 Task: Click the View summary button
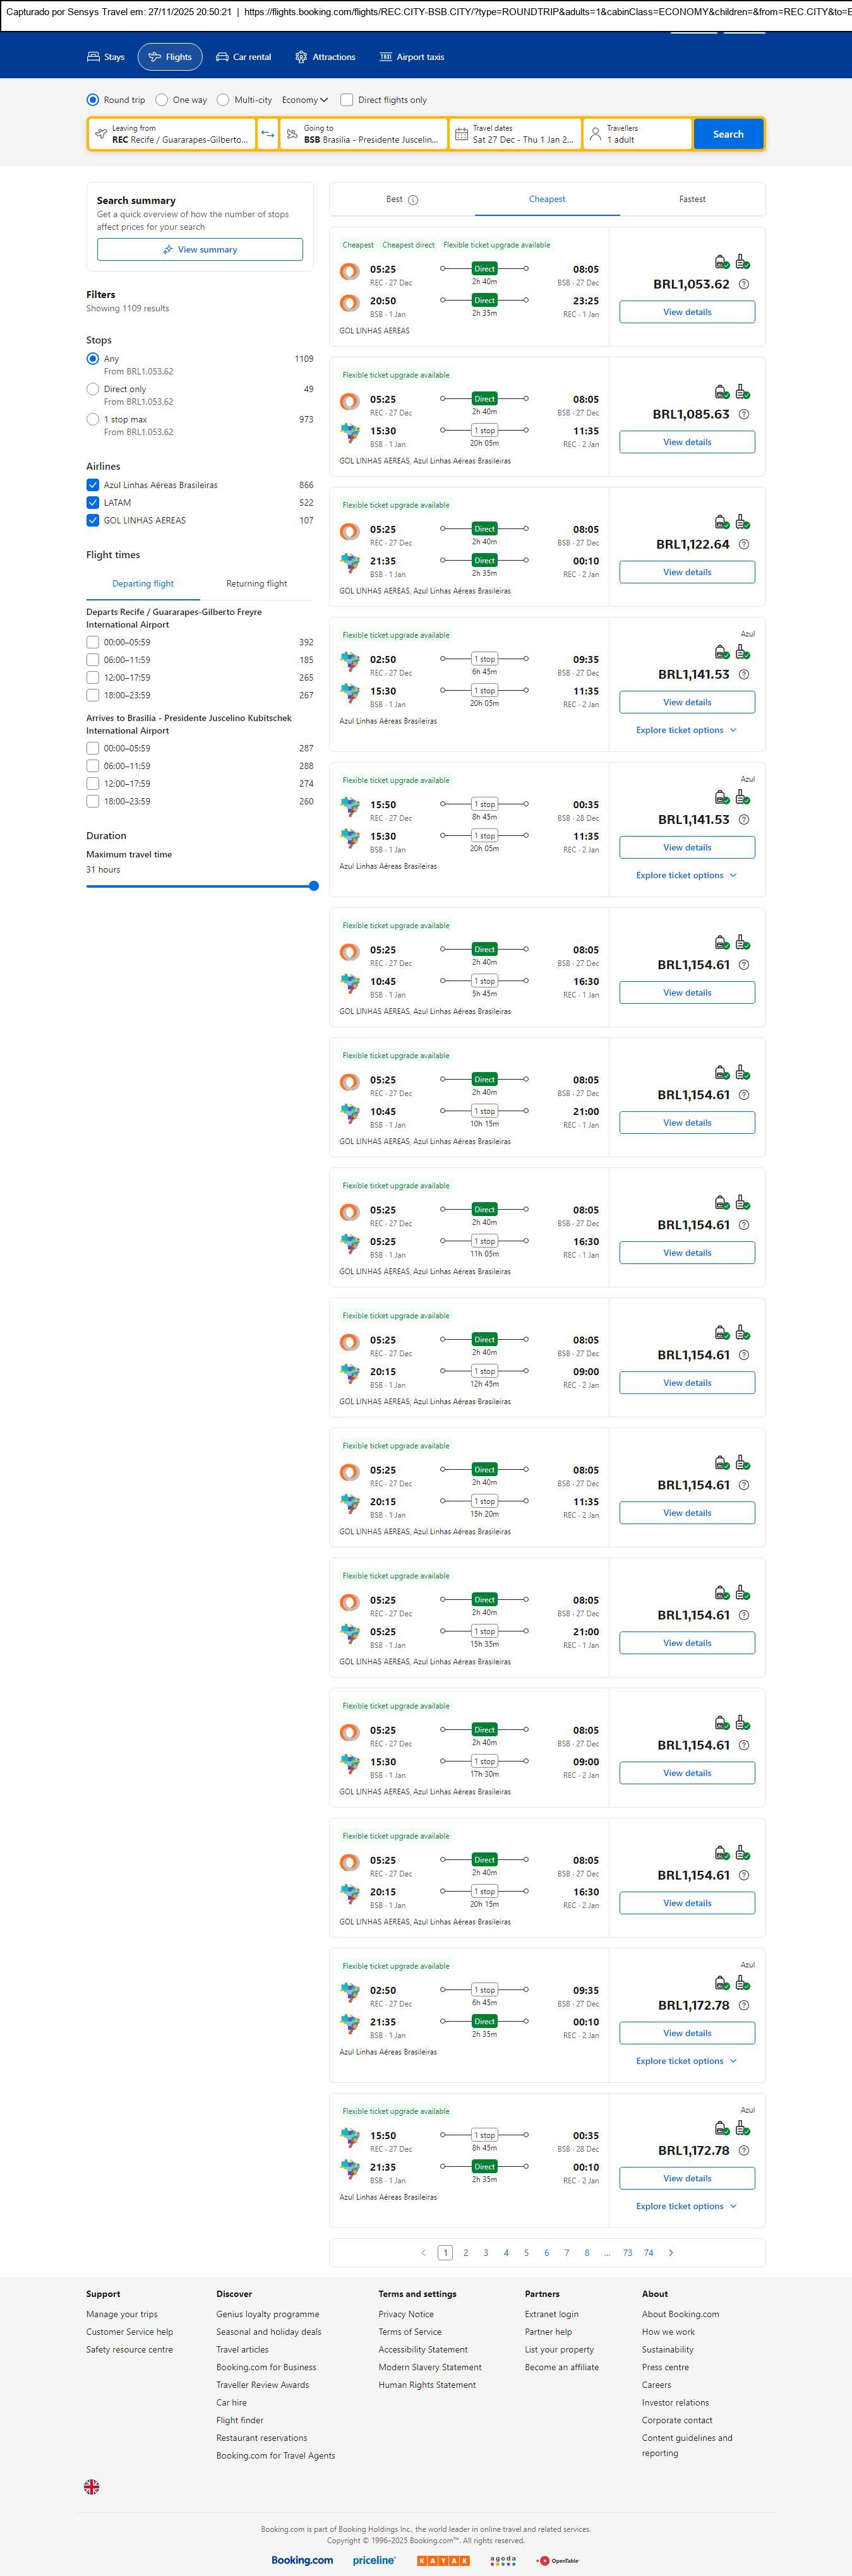pyautogui.click(x=200, y=250)
